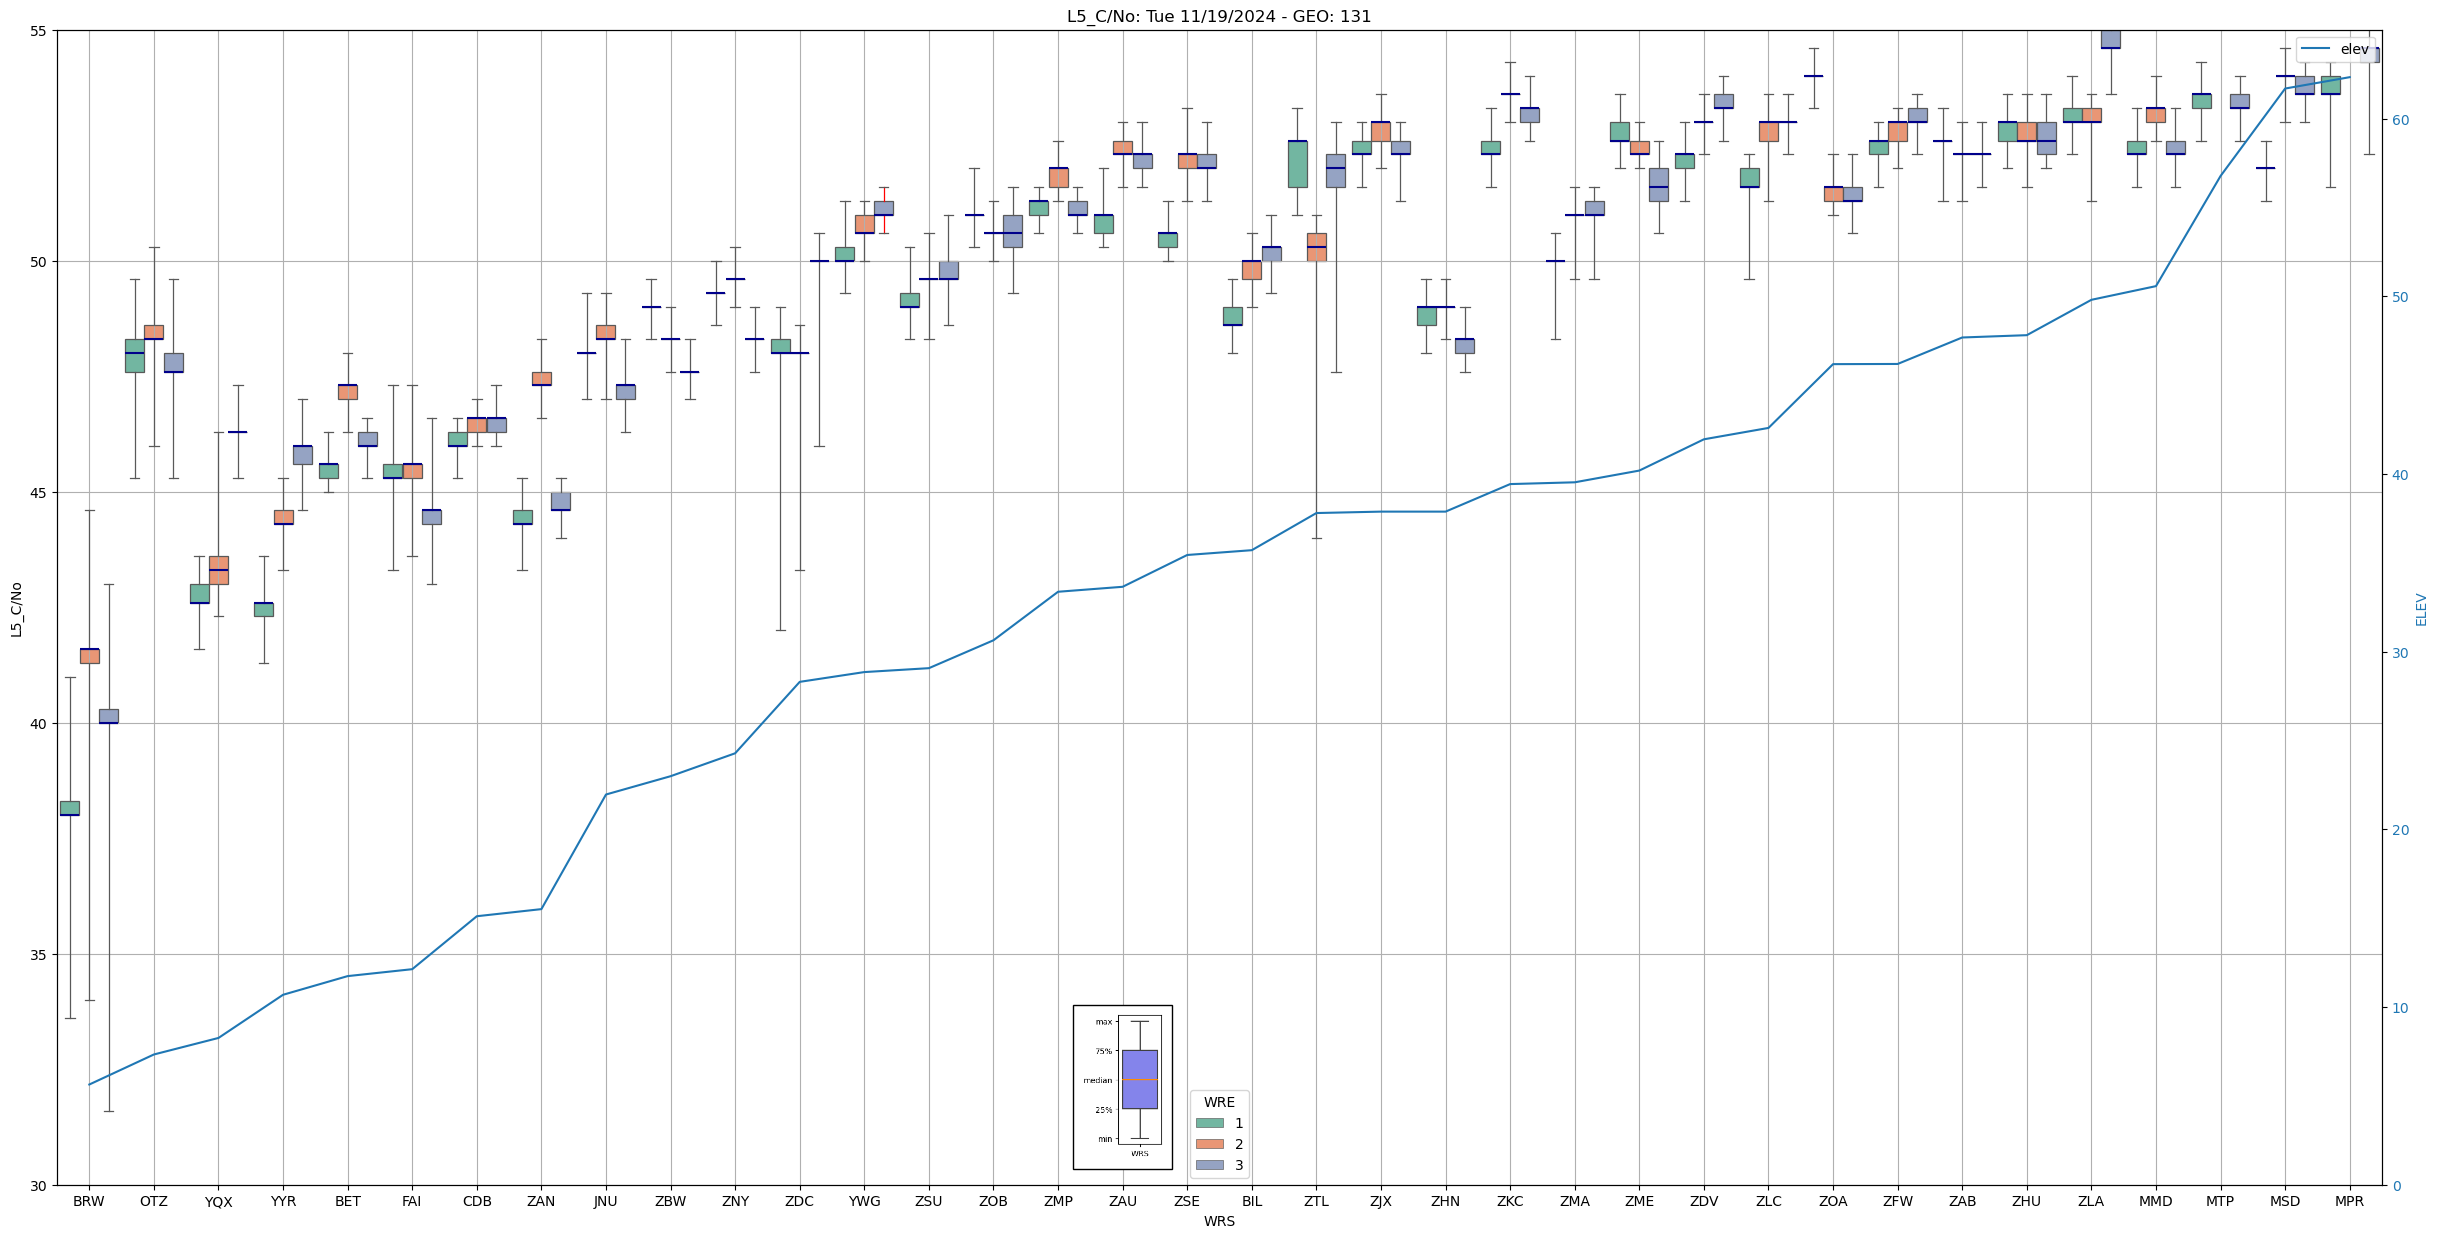This screenshot has width=2439, height=1238.
Task: Click the orange WRE 2 legend swatch
Action: click(x=1209, y=1144)
